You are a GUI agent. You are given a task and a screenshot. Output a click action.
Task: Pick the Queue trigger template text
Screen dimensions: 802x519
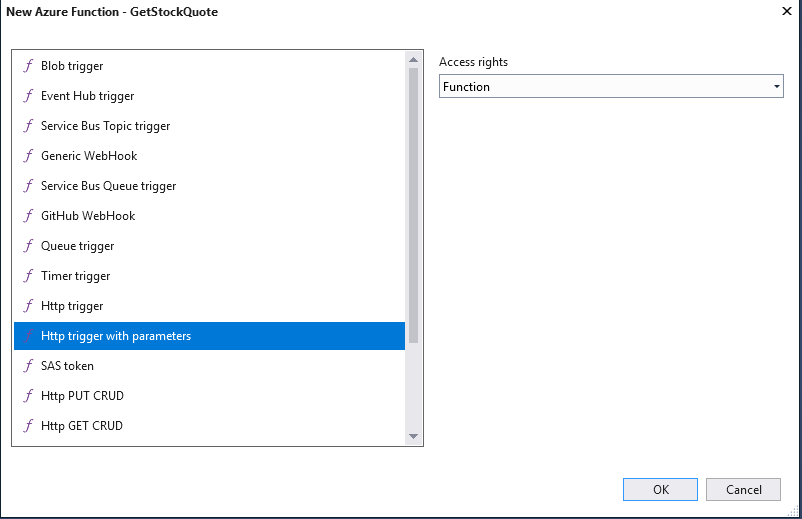[78, 246]
